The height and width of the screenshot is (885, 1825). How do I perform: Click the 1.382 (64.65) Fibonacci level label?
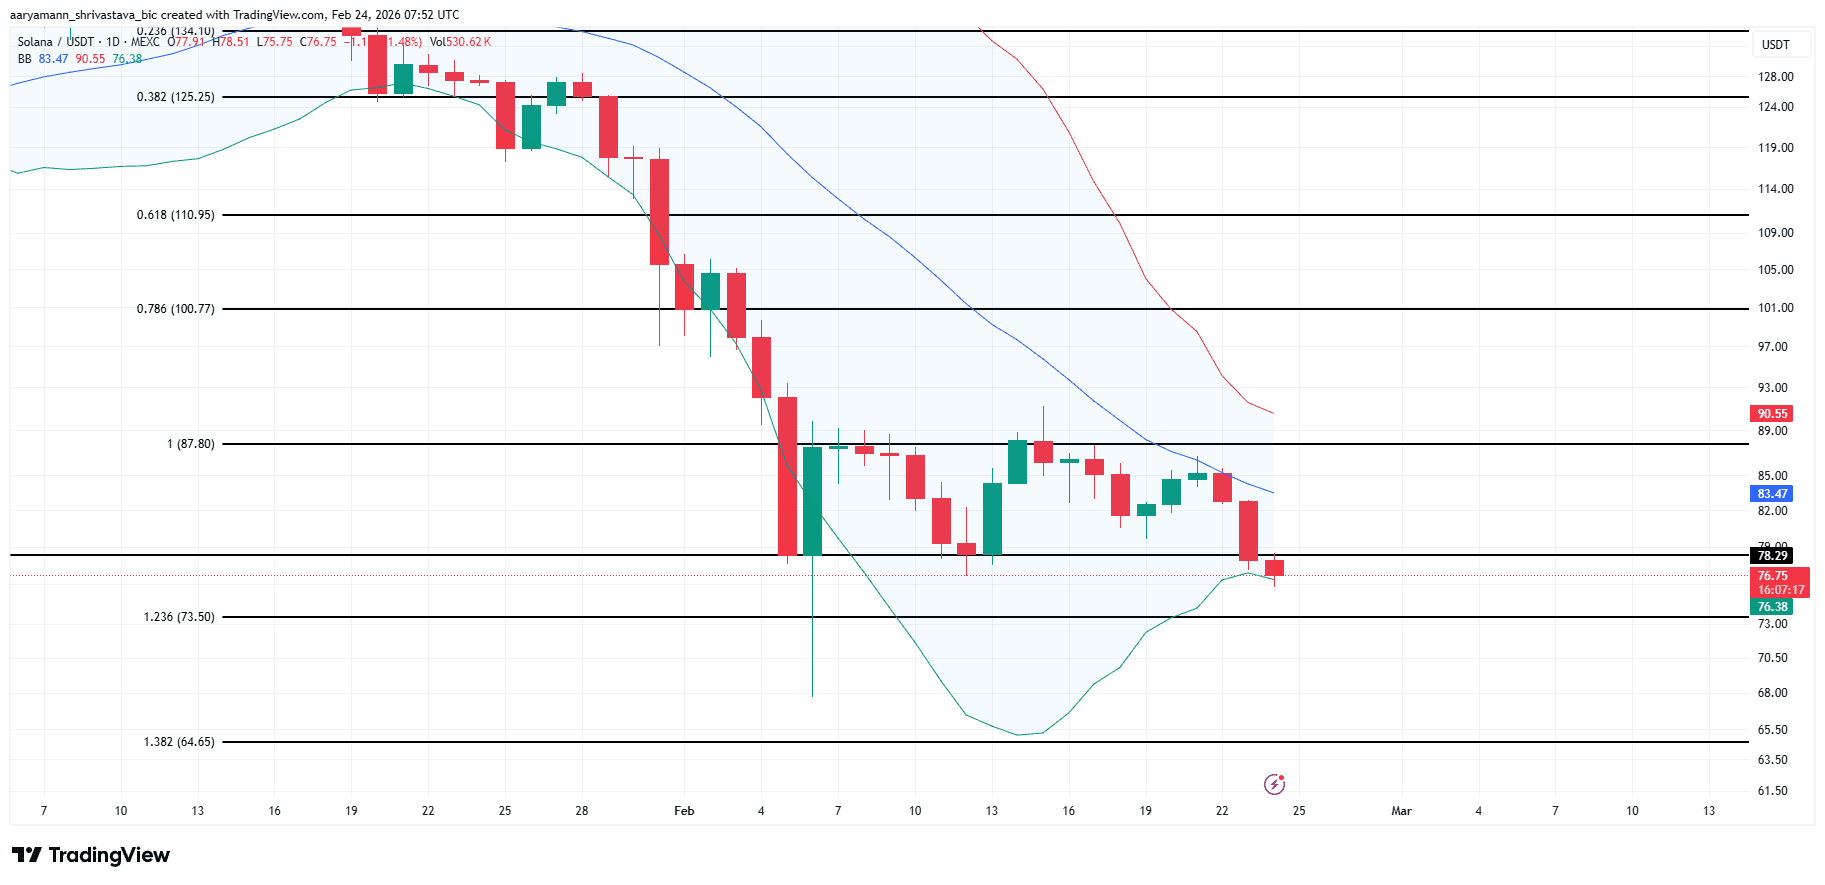click(x=179, y=742)
